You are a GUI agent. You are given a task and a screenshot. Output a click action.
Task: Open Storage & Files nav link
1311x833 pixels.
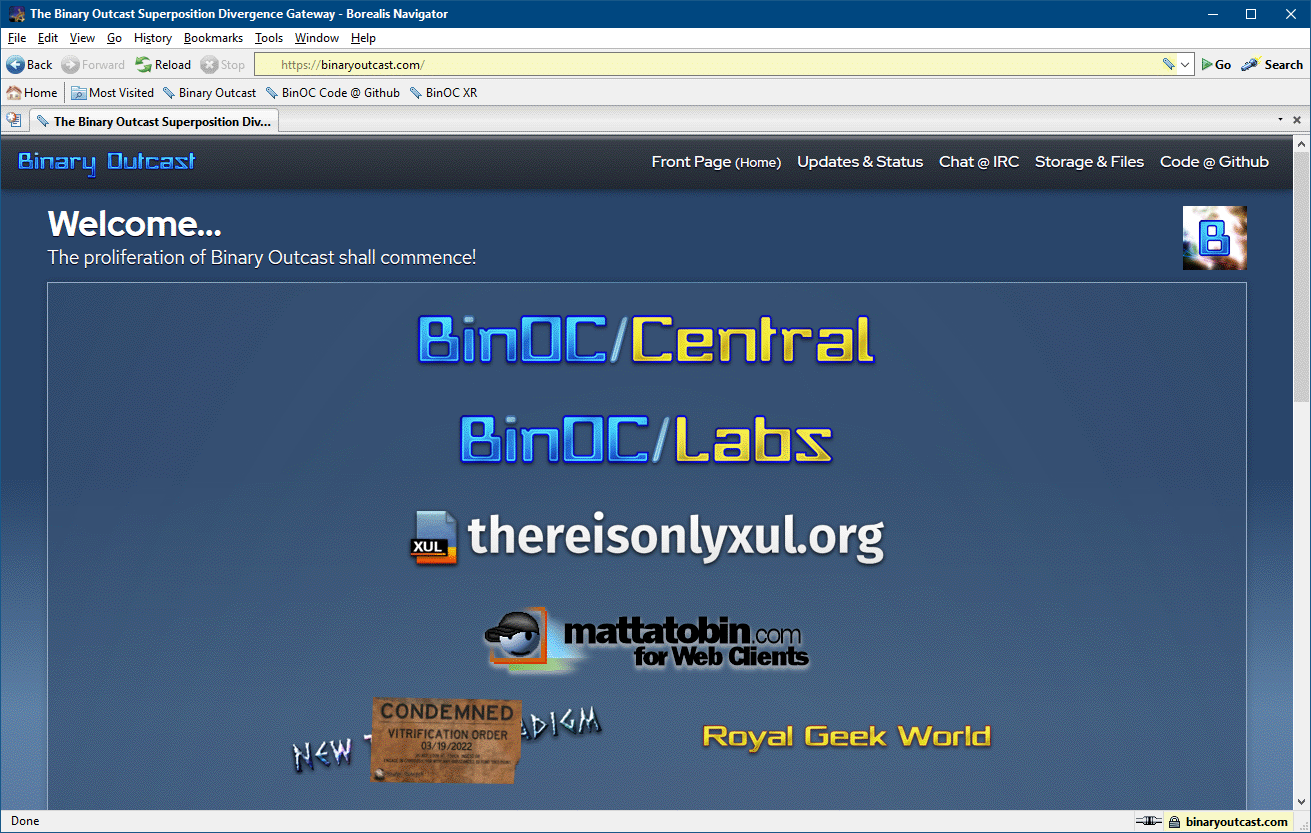[x=1089, y=162]
